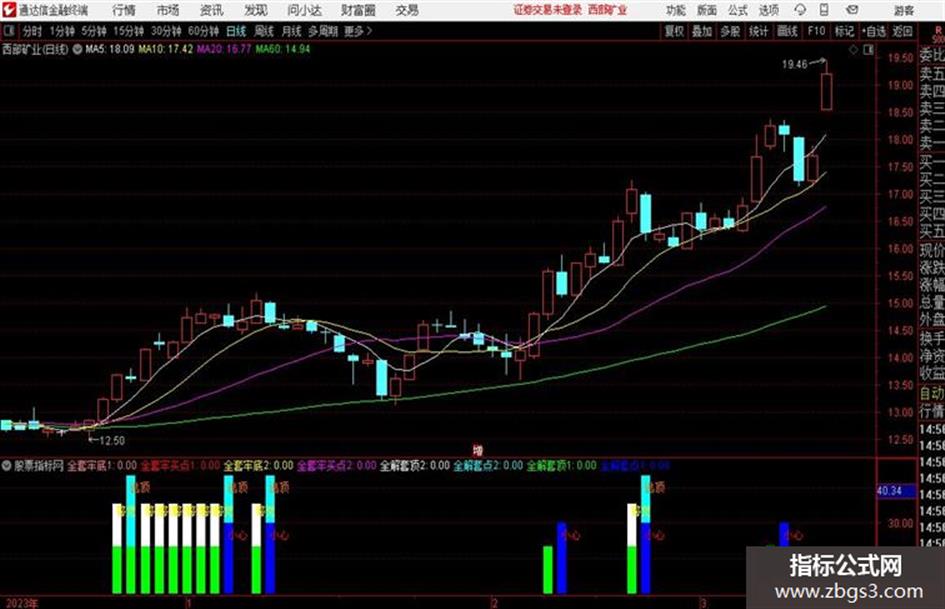Open the message envelope icon
945x609 pixels.
click(852, 10)
